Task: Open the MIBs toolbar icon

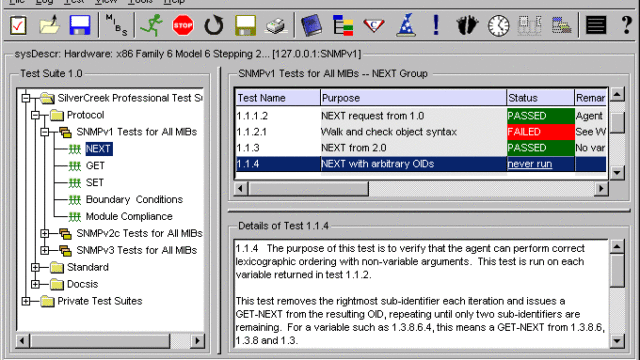Action: (116, 25)
